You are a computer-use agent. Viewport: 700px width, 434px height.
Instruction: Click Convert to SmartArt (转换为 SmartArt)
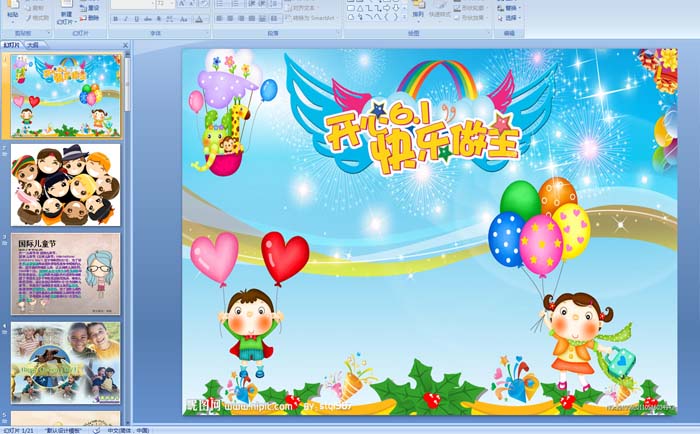(x=312, y=18)
